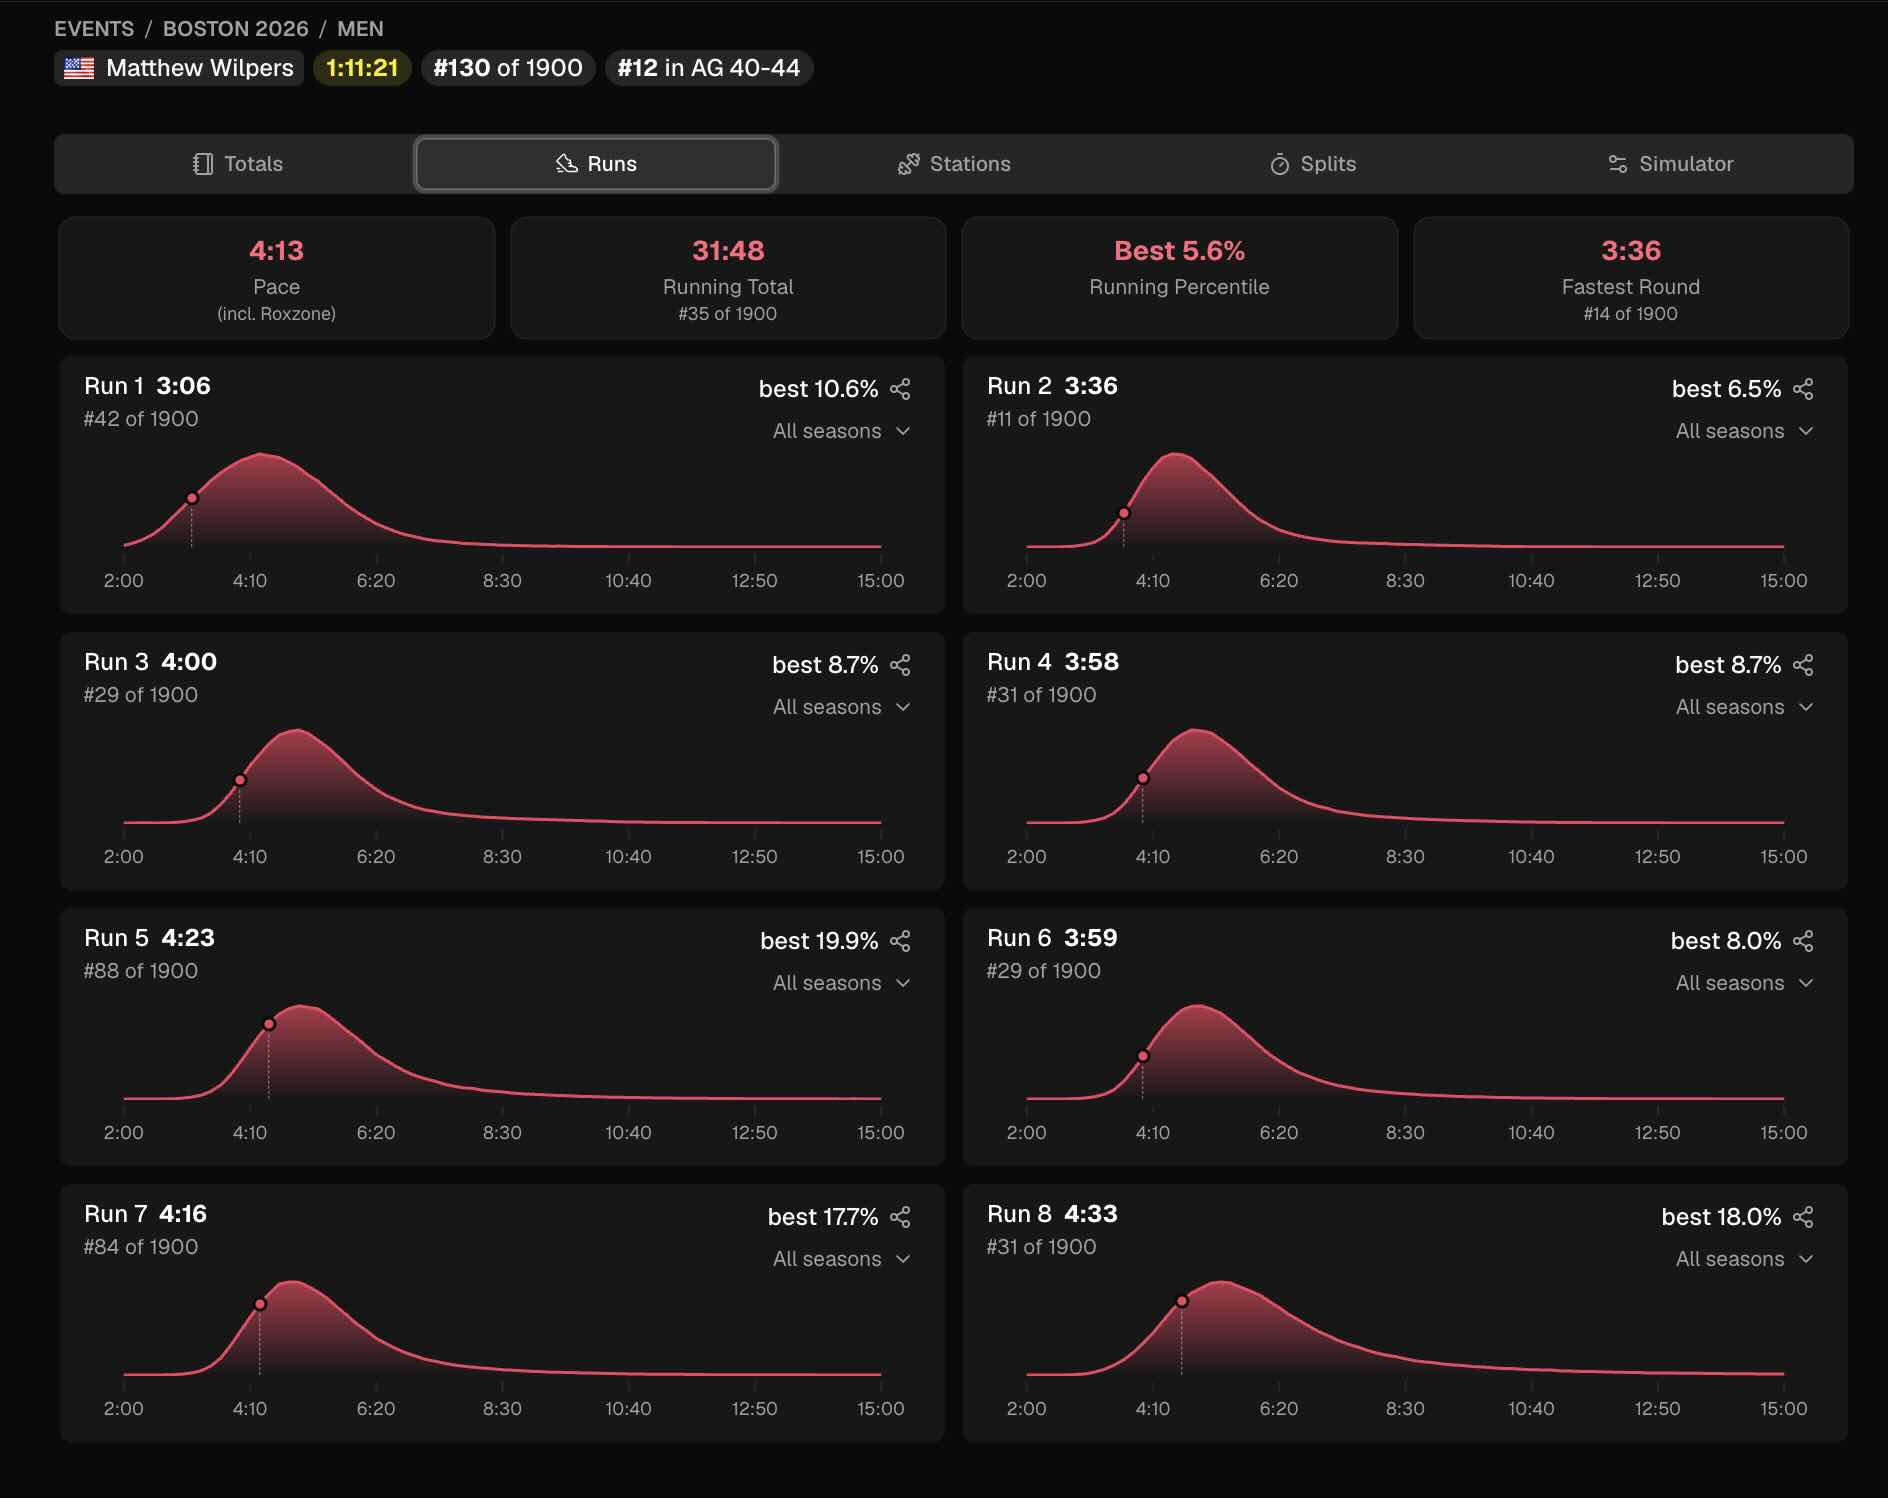This screenshot has height=1498, width=1888.
Task: Open Run 6 All seasons dropdown
Action: pyautogui.click(x=1744, y=983)
